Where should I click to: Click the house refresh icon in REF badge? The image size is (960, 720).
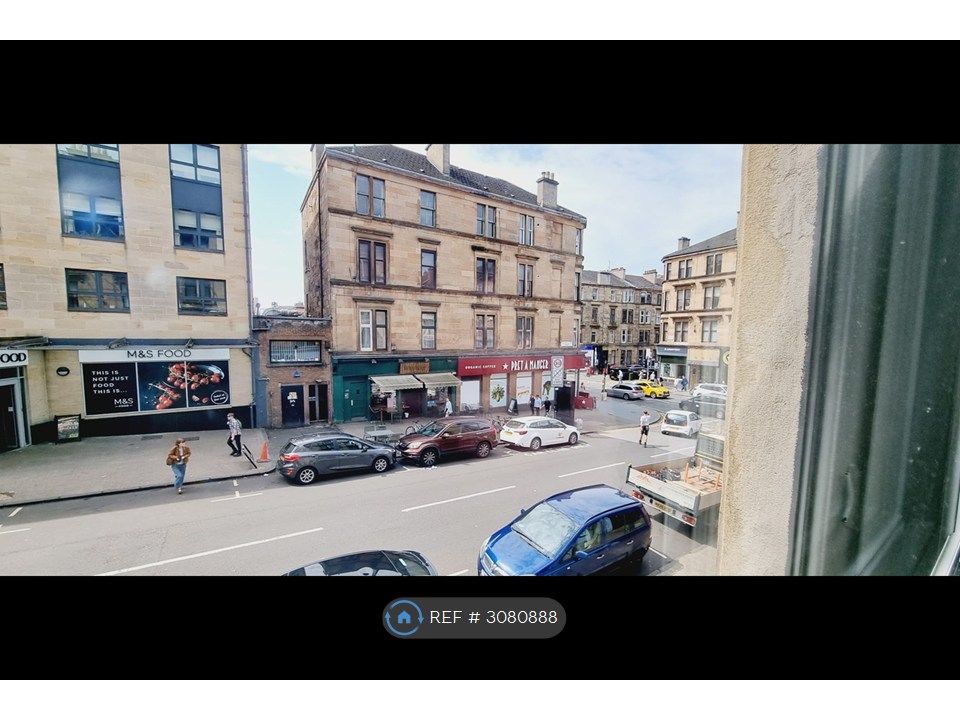(403, 617)
